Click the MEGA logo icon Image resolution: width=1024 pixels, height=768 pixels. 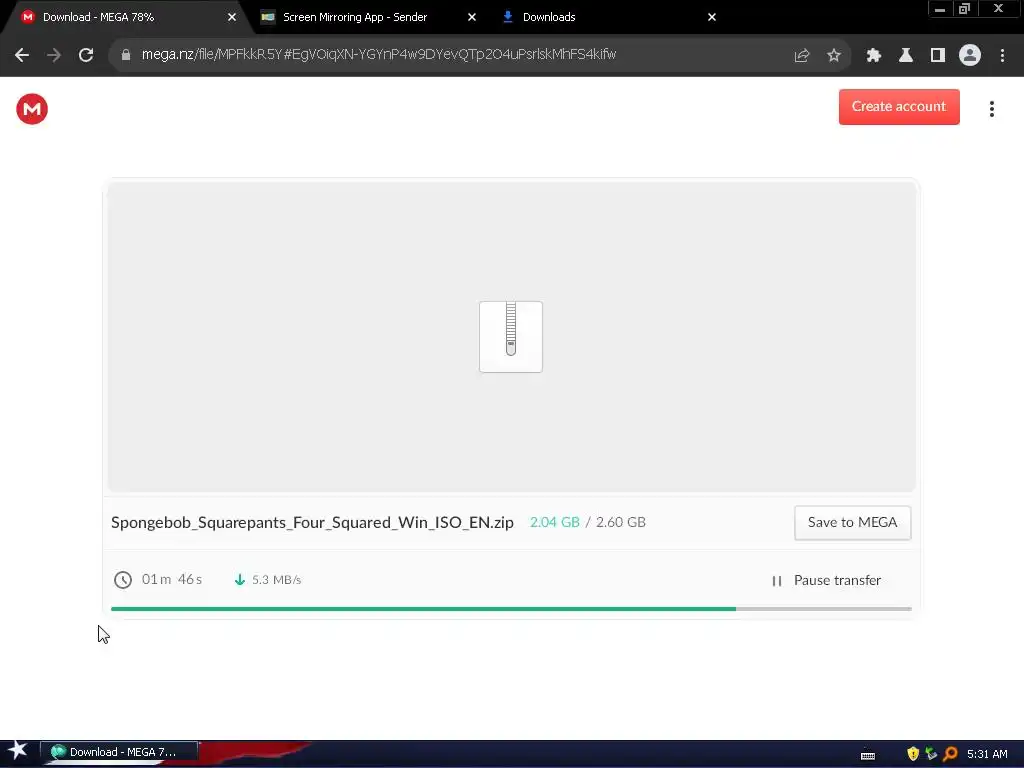click(x=32, y=109)
